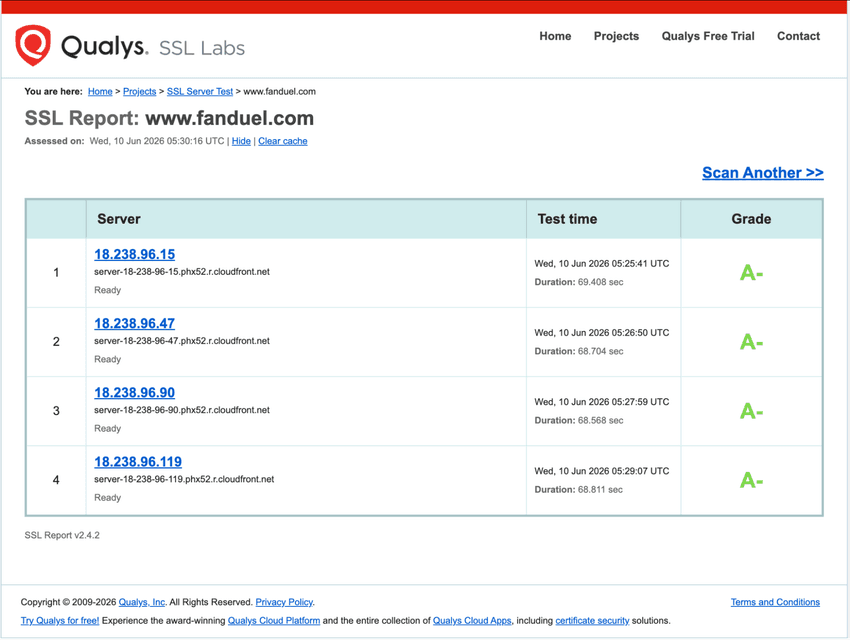Image resolution: width=850 pixels, height=640 pixels.
Task: Click Ready status under 18.238.96.119
Action: [107, 497]
